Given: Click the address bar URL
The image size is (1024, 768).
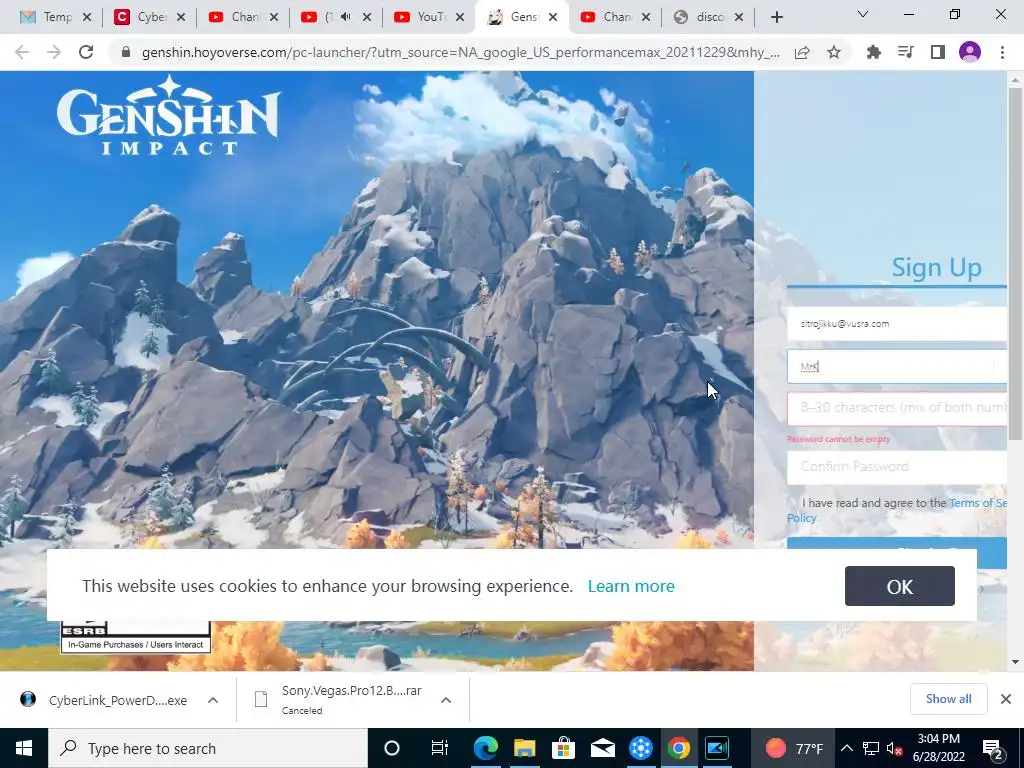Looking at the screenshot, I should [x=460, y=52].
